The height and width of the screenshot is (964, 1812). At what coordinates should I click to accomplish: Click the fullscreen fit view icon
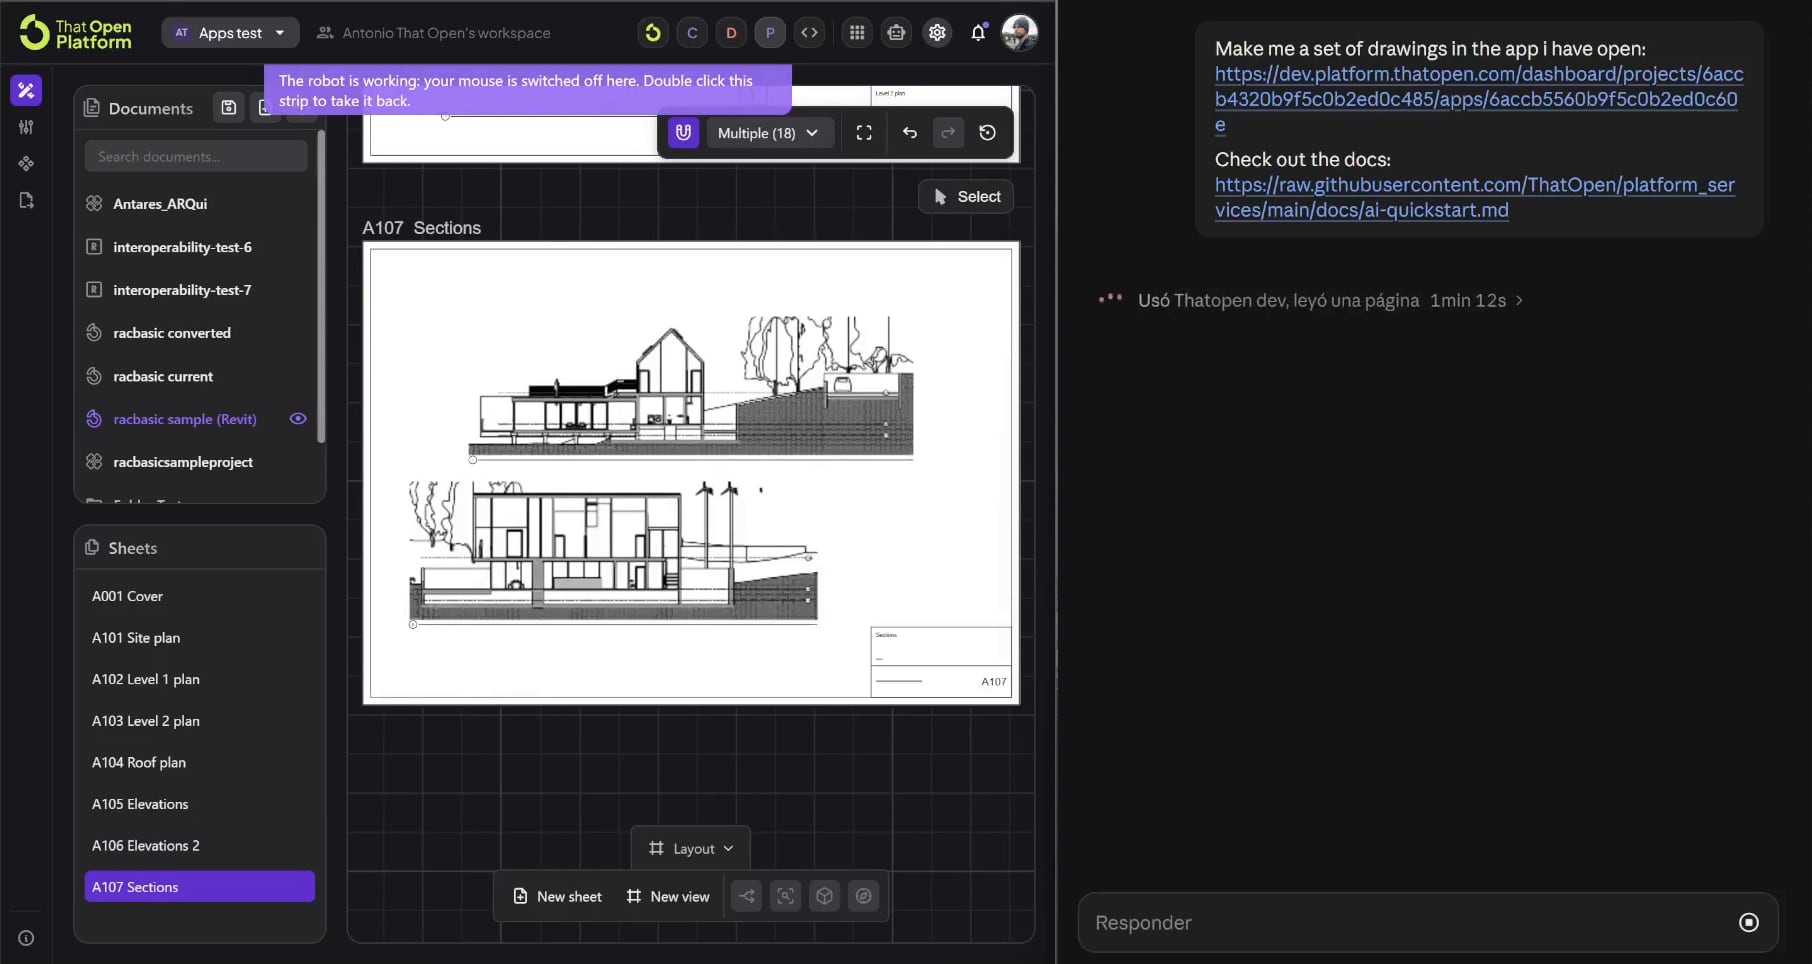click(x=864, y=133)
